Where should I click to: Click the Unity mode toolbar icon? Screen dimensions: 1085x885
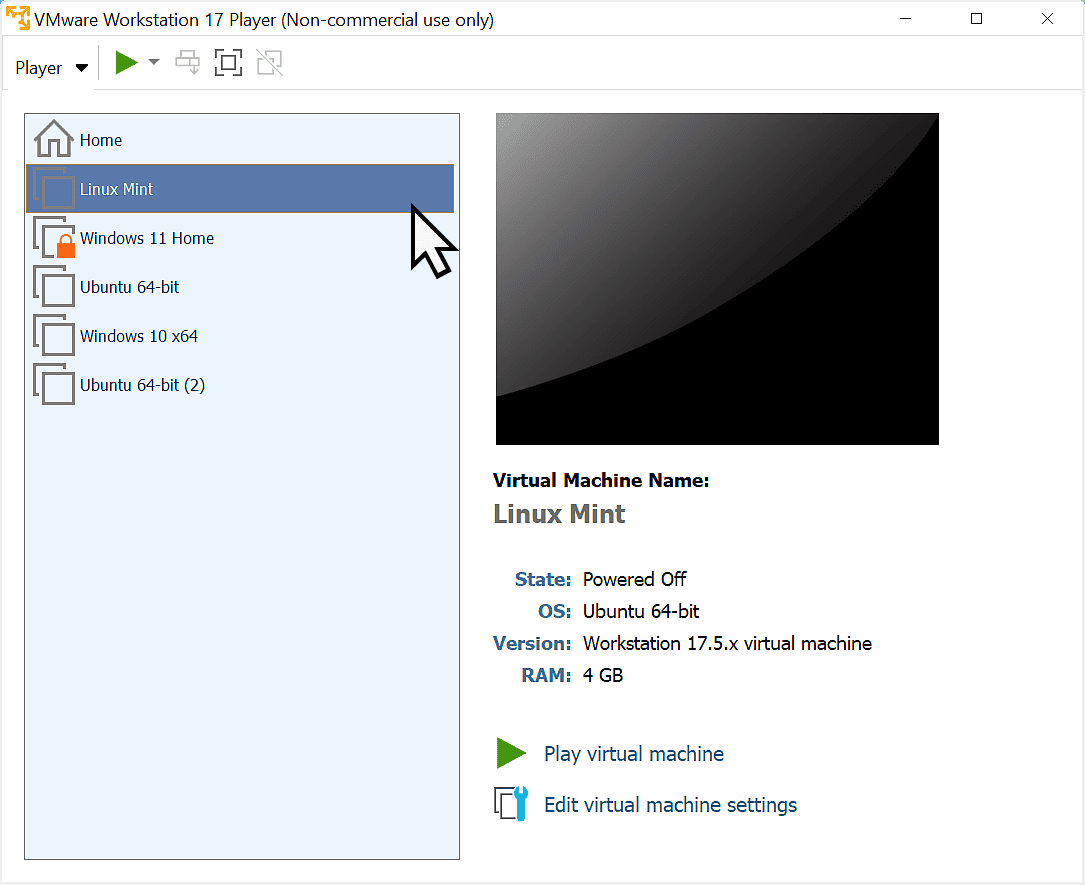pos(269,62)
